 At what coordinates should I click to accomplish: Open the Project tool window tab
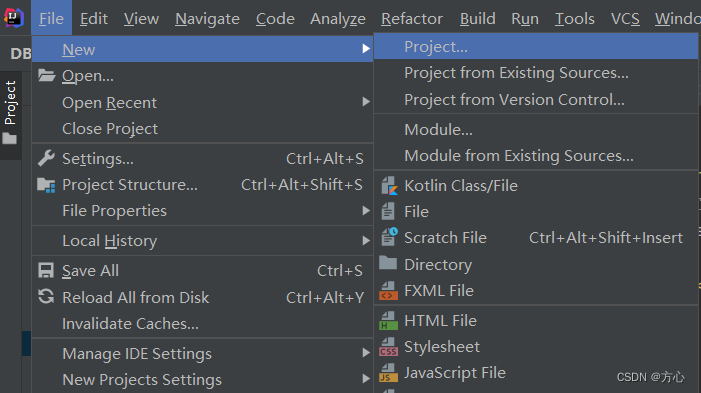(x=10, y=102)
